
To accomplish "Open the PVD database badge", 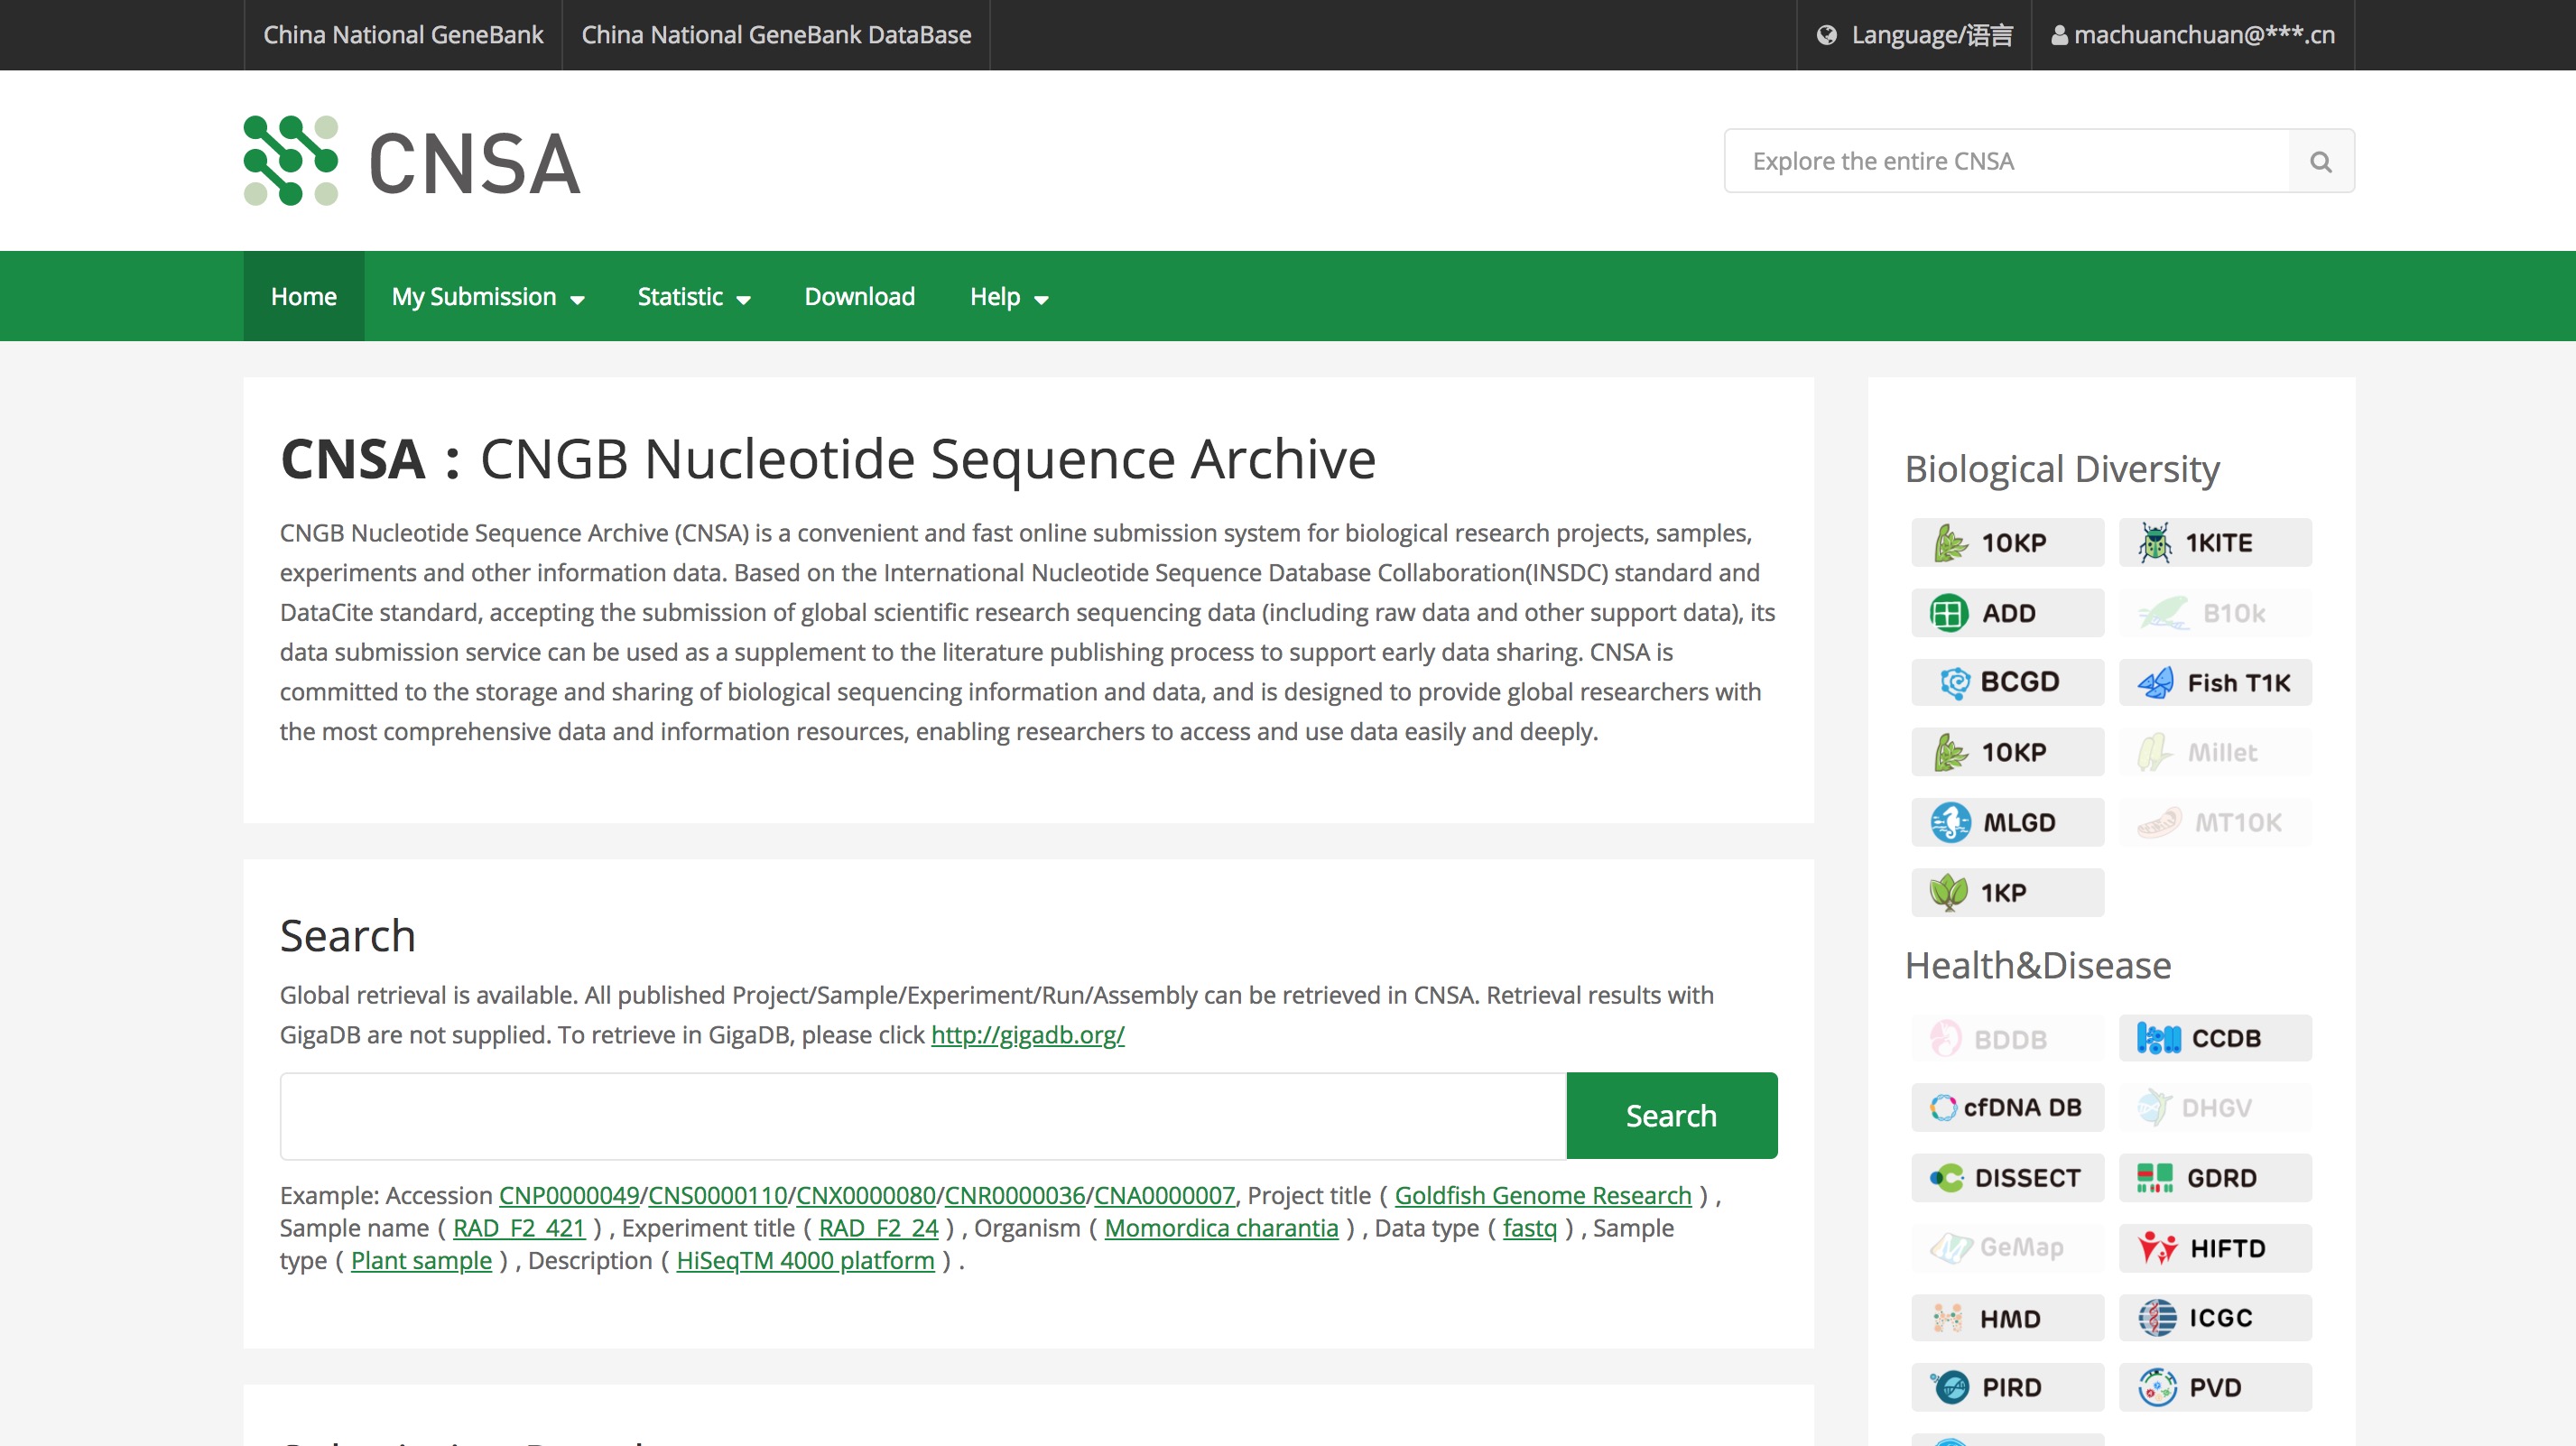I will tap(2215, 1388).
